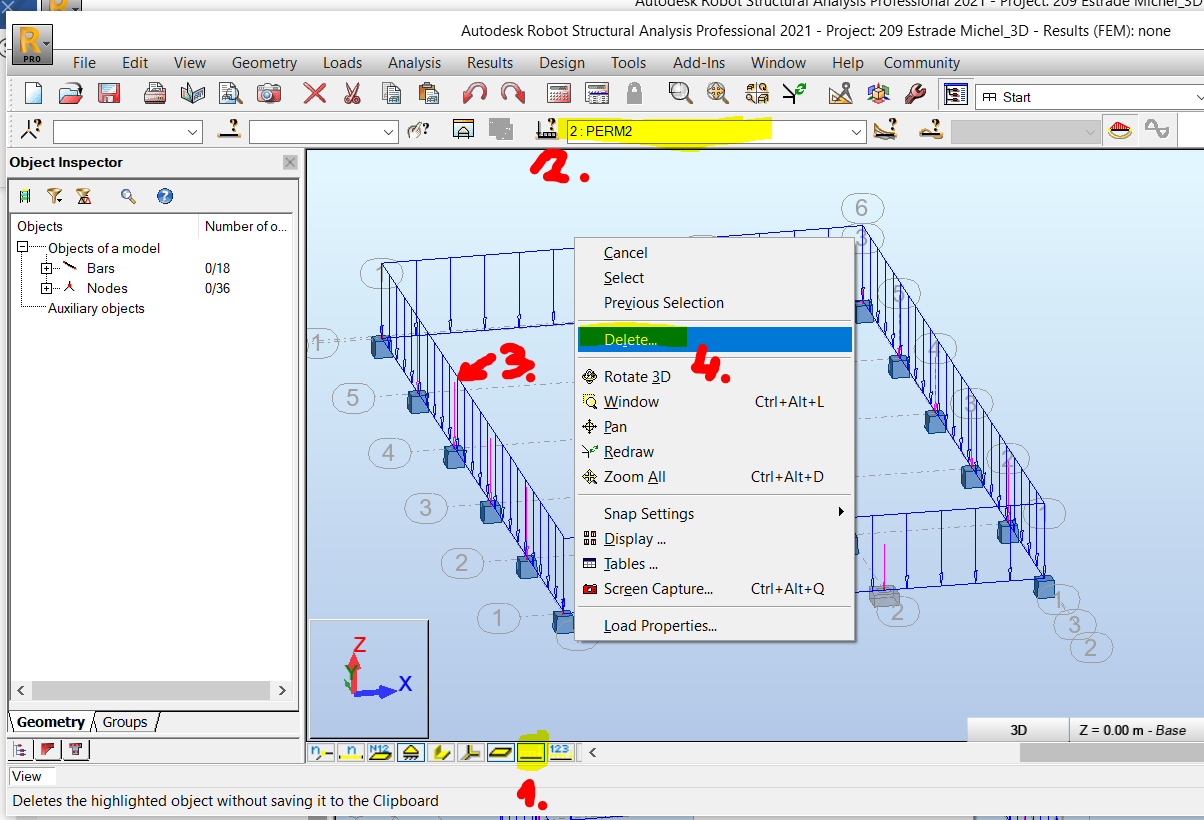Image resolution: width=1204 pixels, height=820 pixels.
Task: Toggle bar numbers display icon
Action: [351, 752]
